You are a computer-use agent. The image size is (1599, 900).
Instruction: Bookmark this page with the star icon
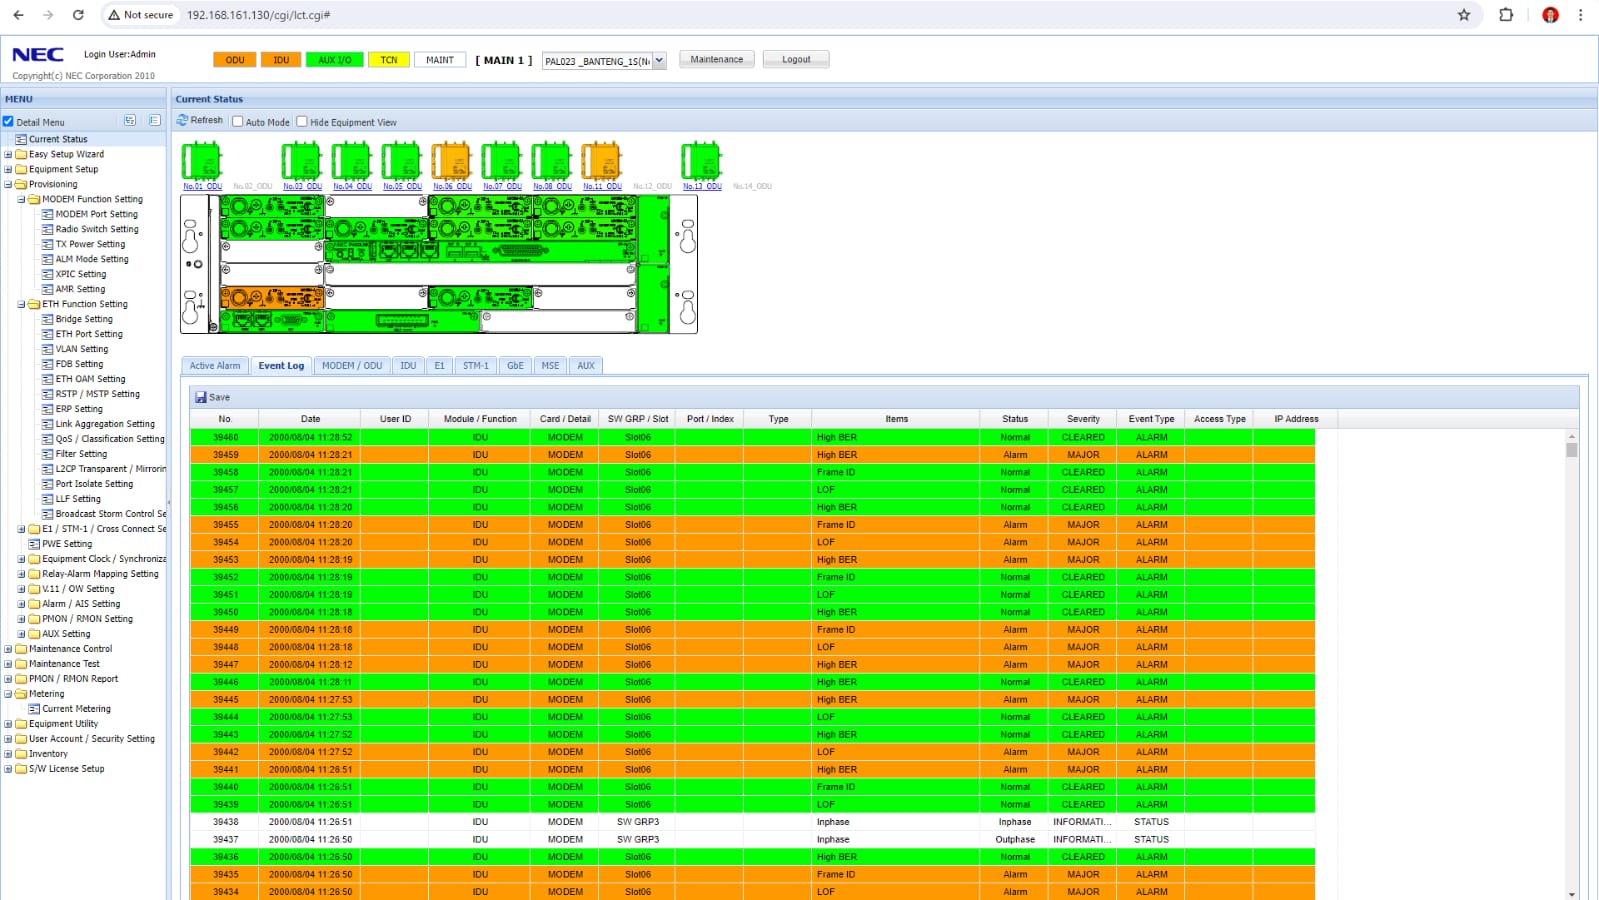point(1464,15)
